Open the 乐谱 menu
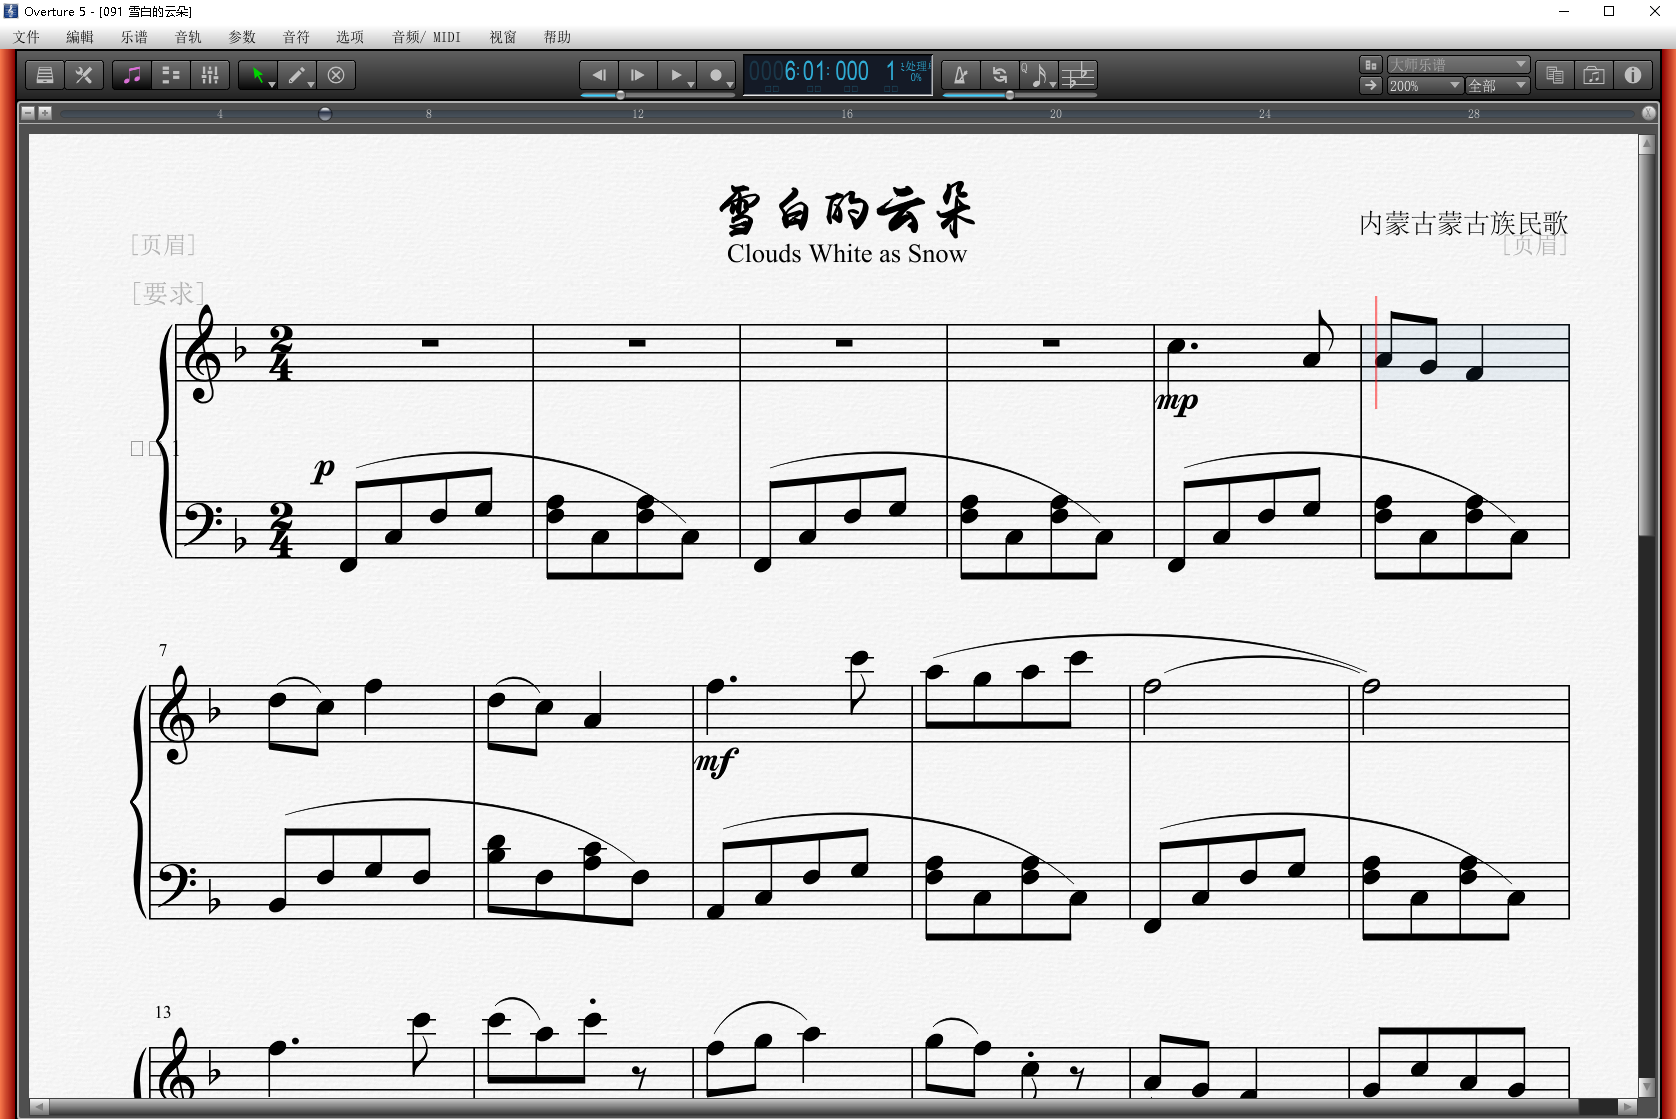 click(134, 37)
